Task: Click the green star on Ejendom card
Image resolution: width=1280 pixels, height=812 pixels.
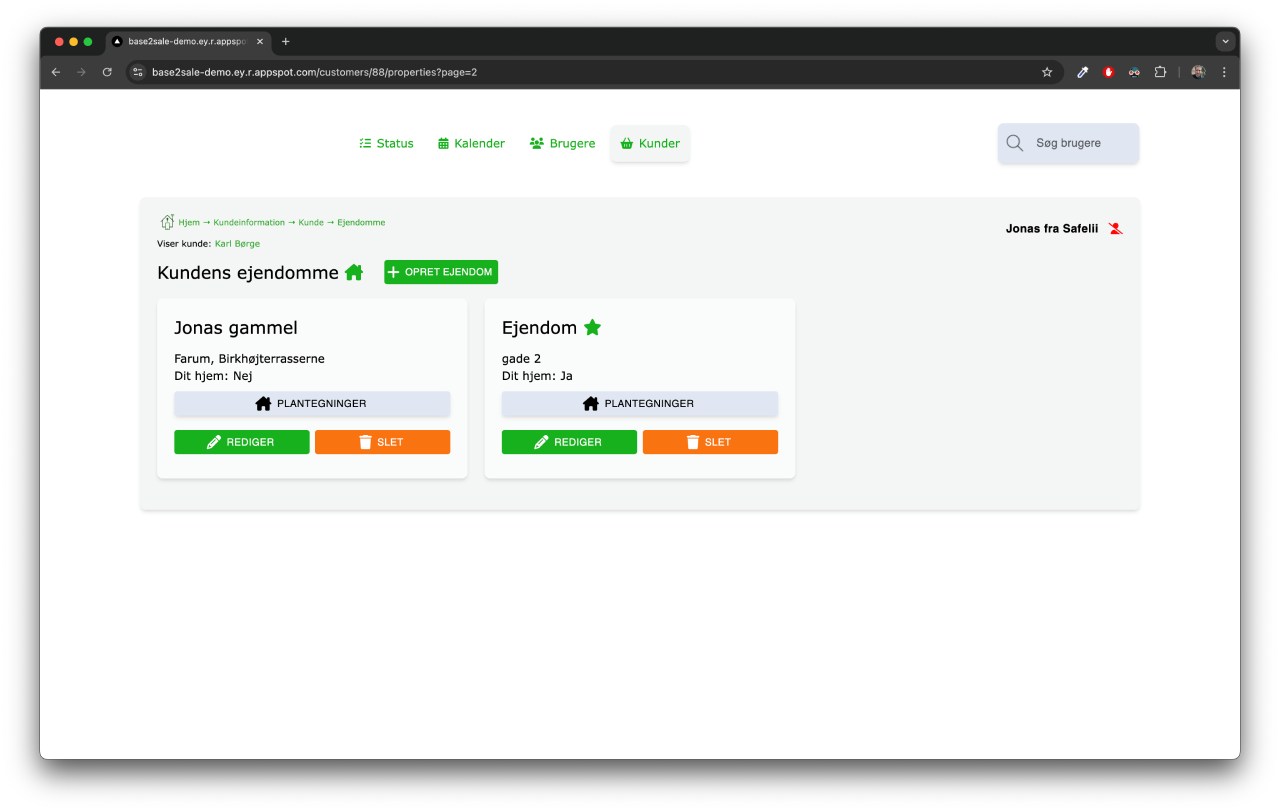Action: (x=593, y=327)
